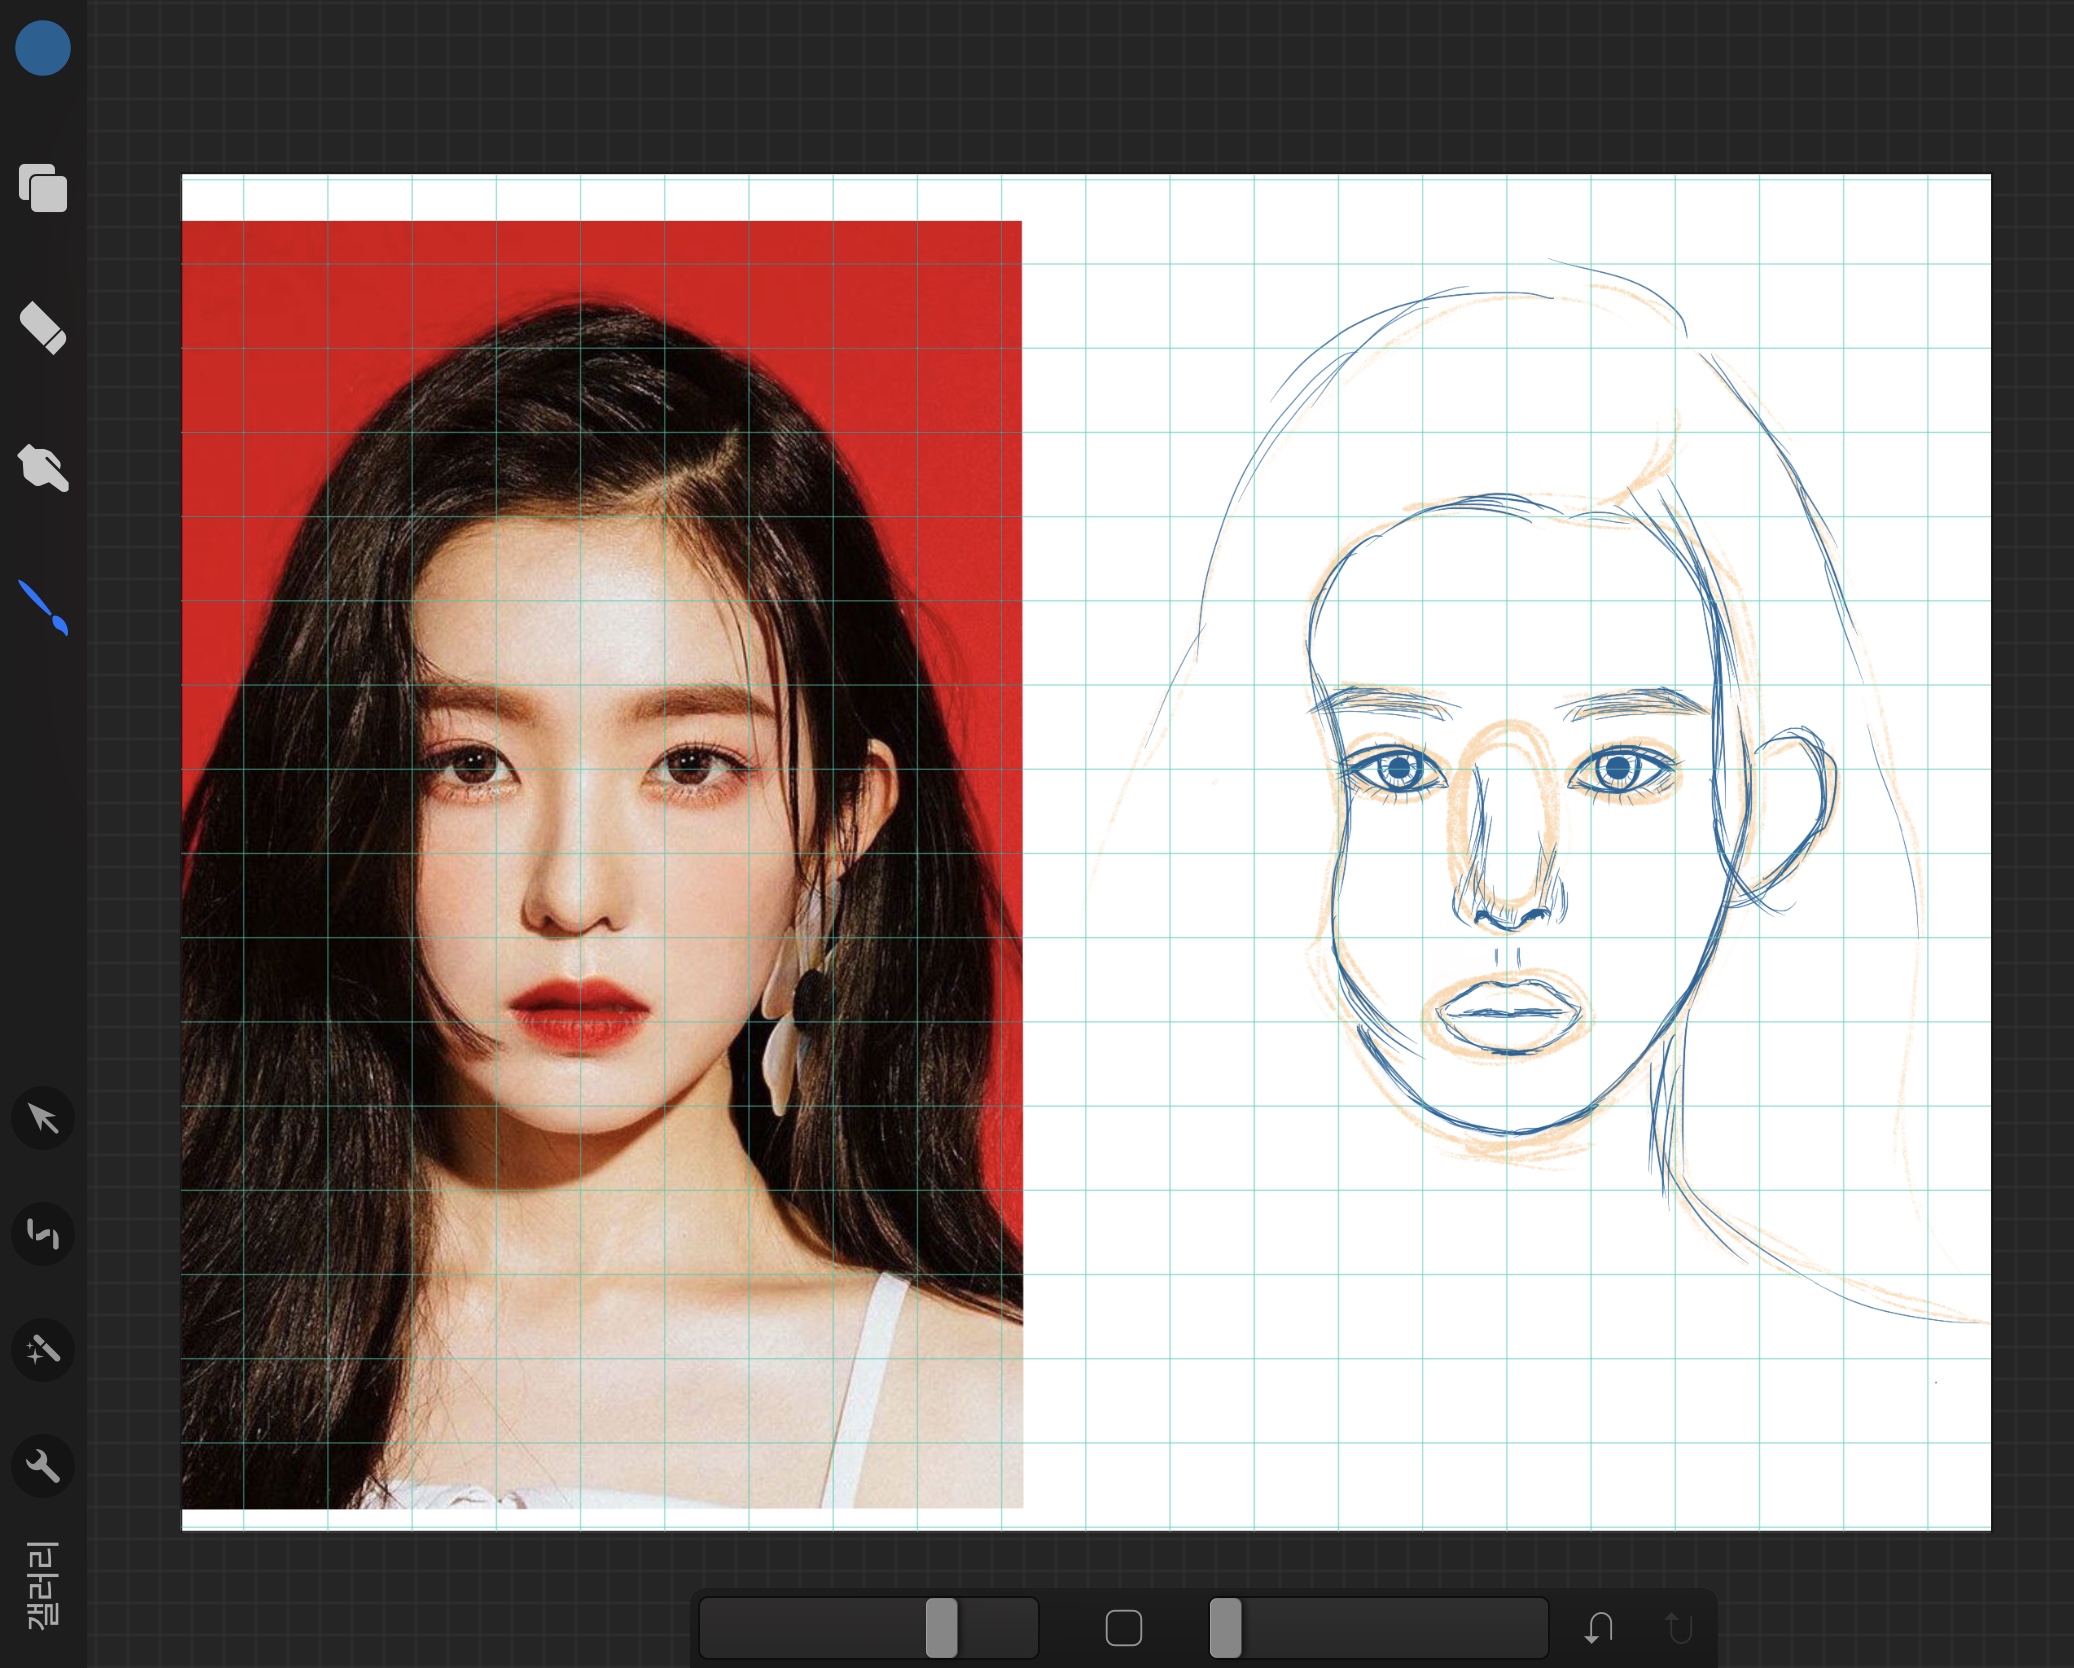Activate the Transform arrow tool

point(43,1118)
